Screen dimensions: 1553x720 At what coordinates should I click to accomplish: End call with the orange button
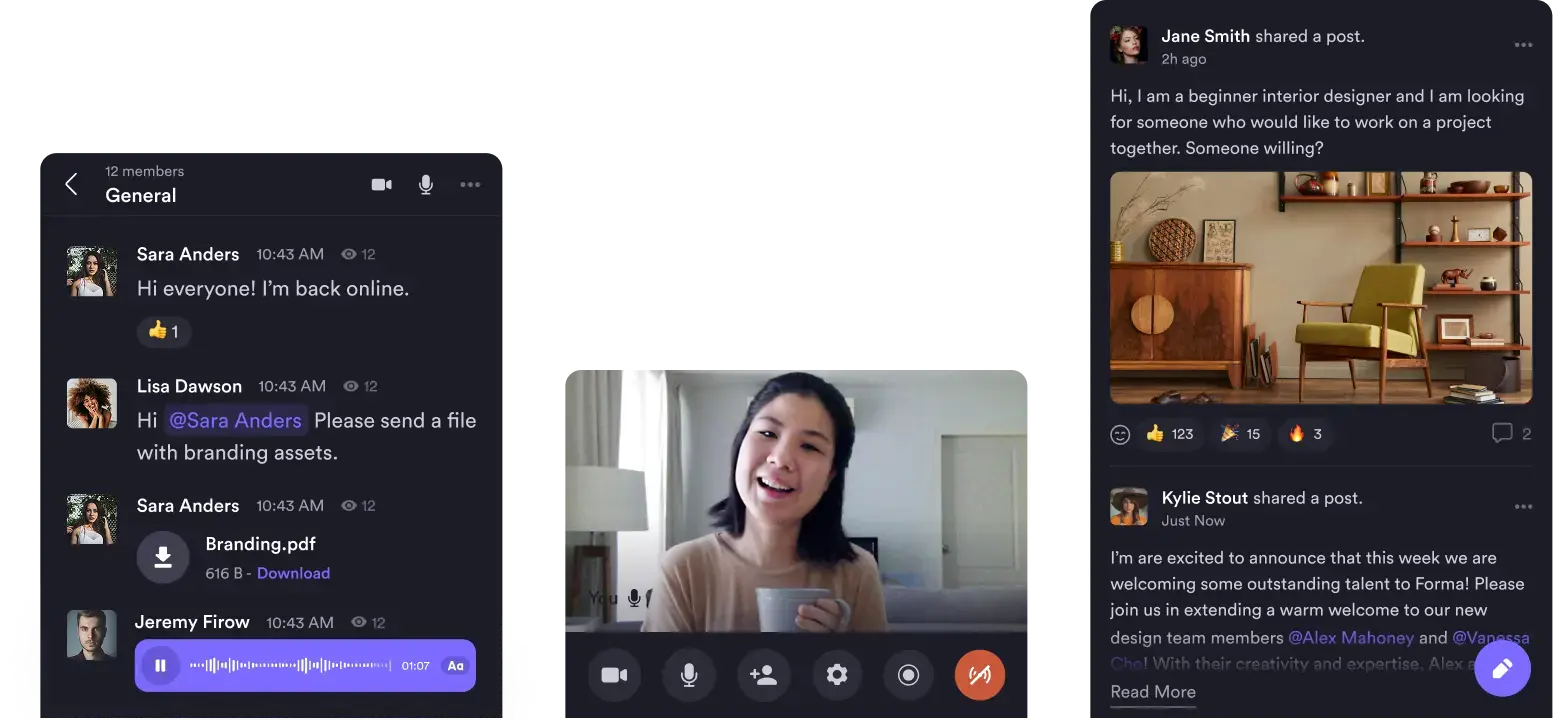(x=980, y=675)
